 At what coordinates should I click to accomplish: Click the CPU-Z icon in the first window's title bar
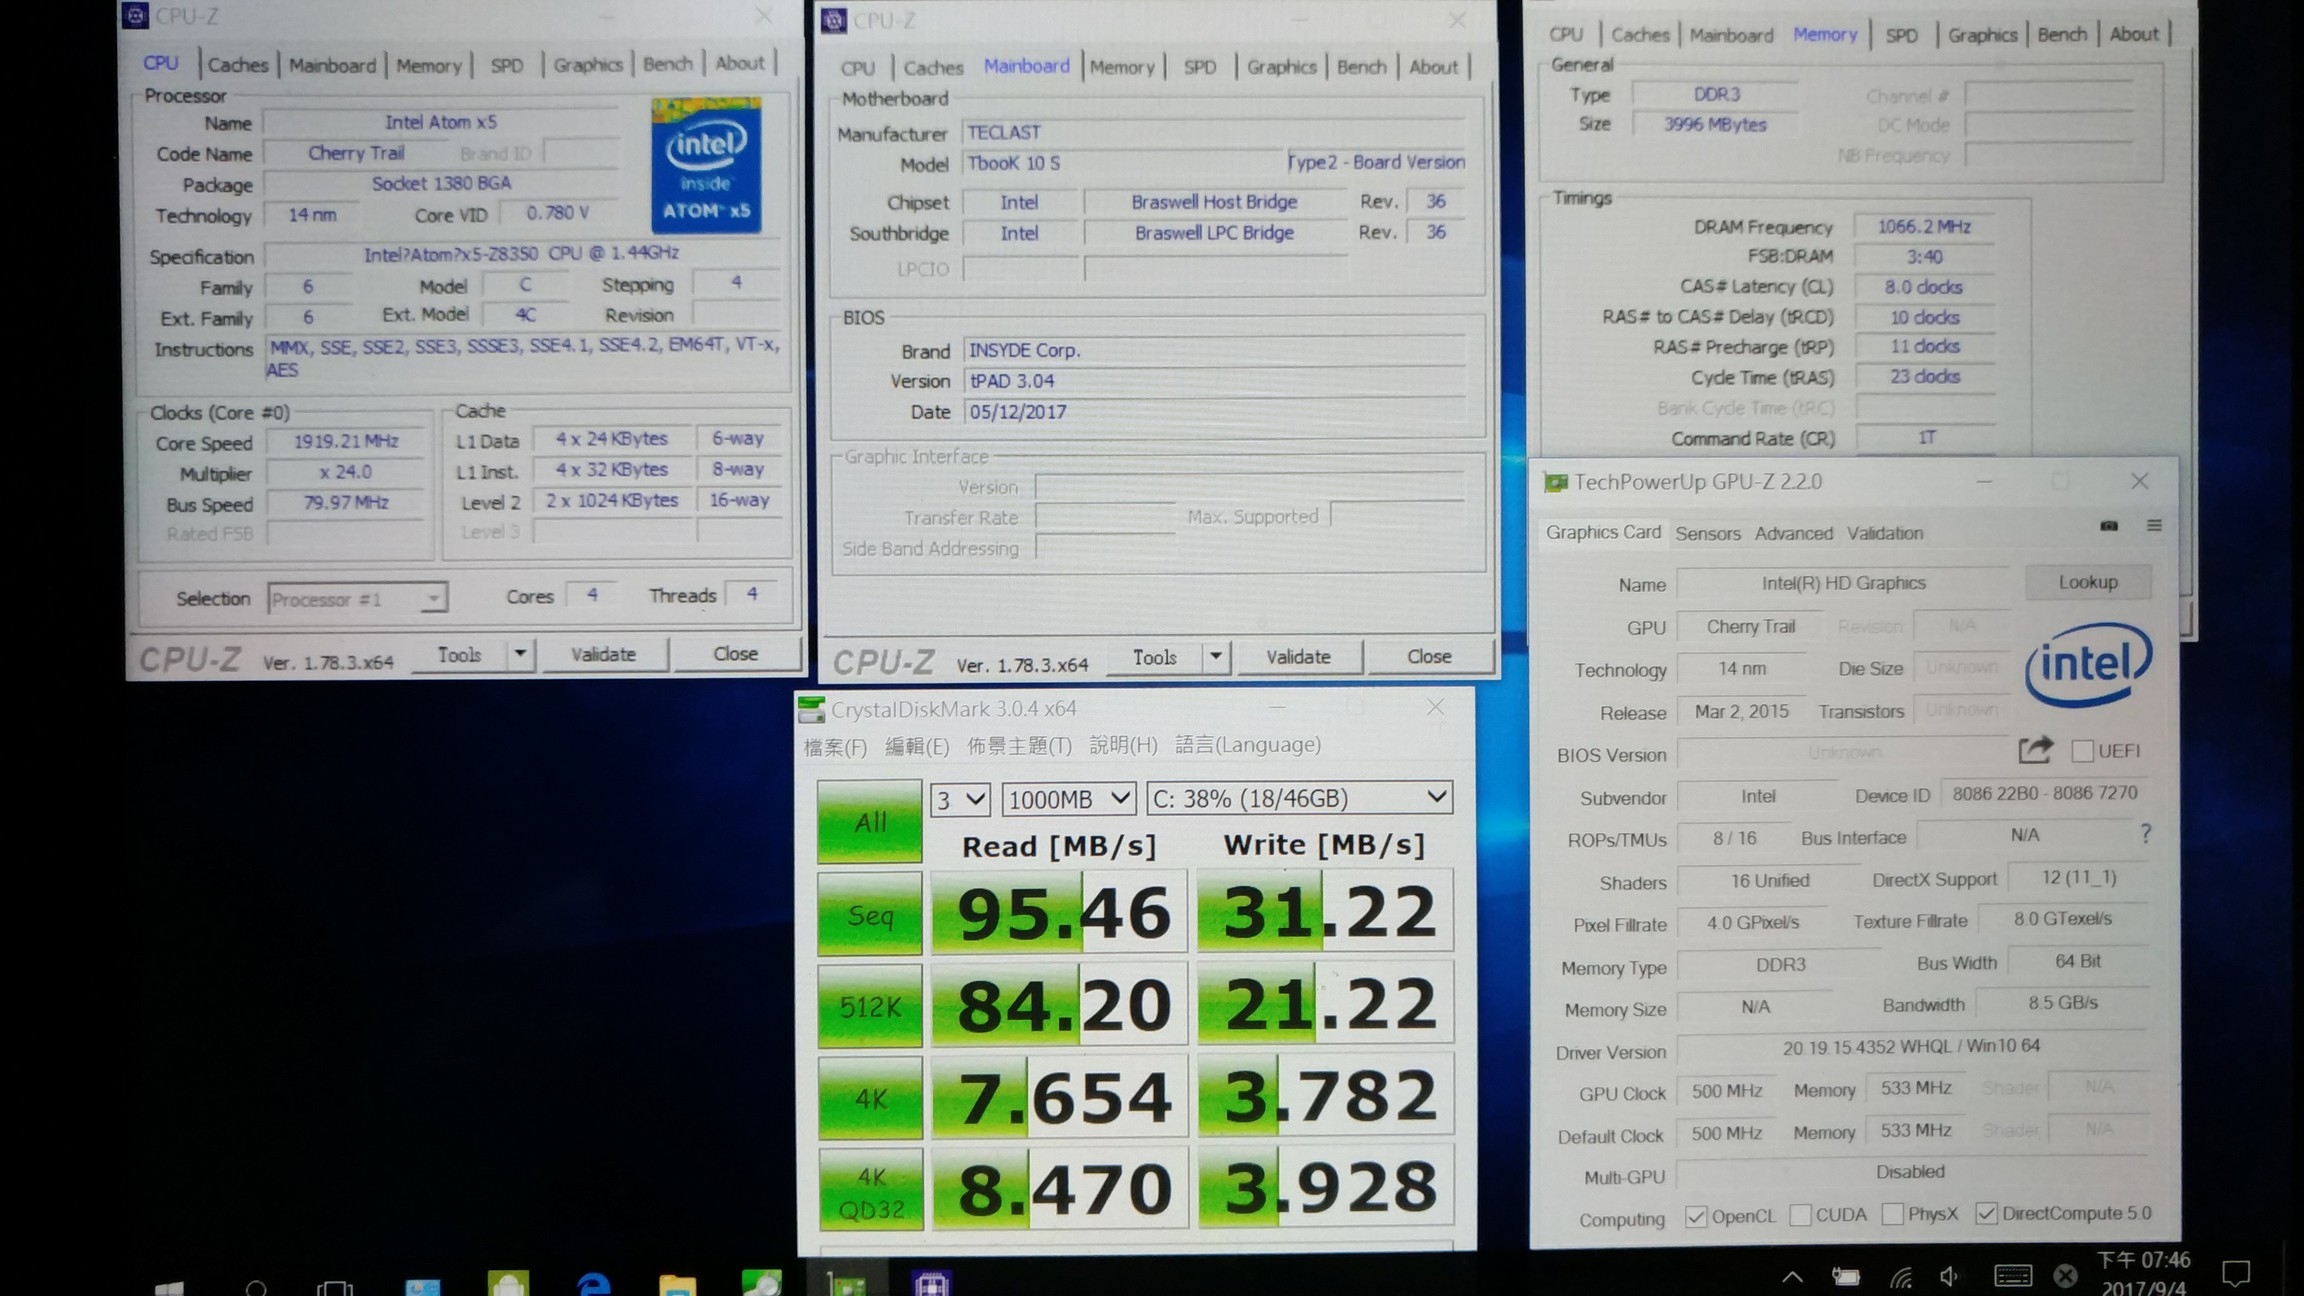point(135,16)
